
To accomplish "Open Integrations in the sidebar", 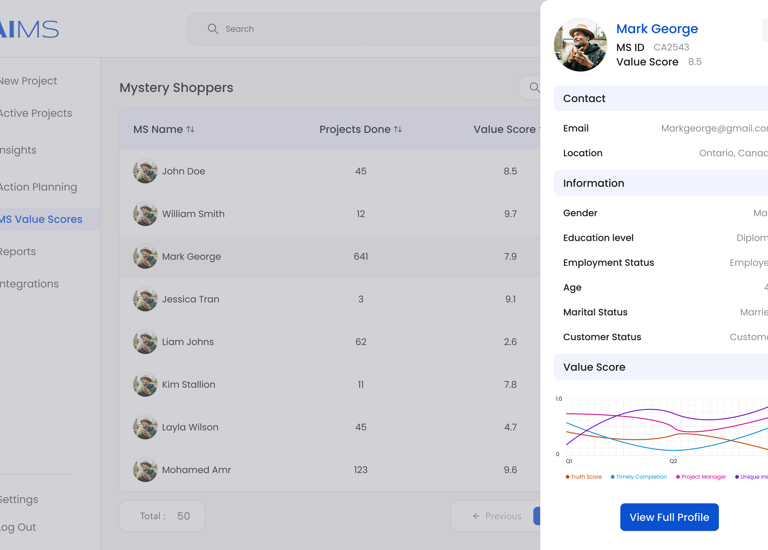I will pos(29,284).
